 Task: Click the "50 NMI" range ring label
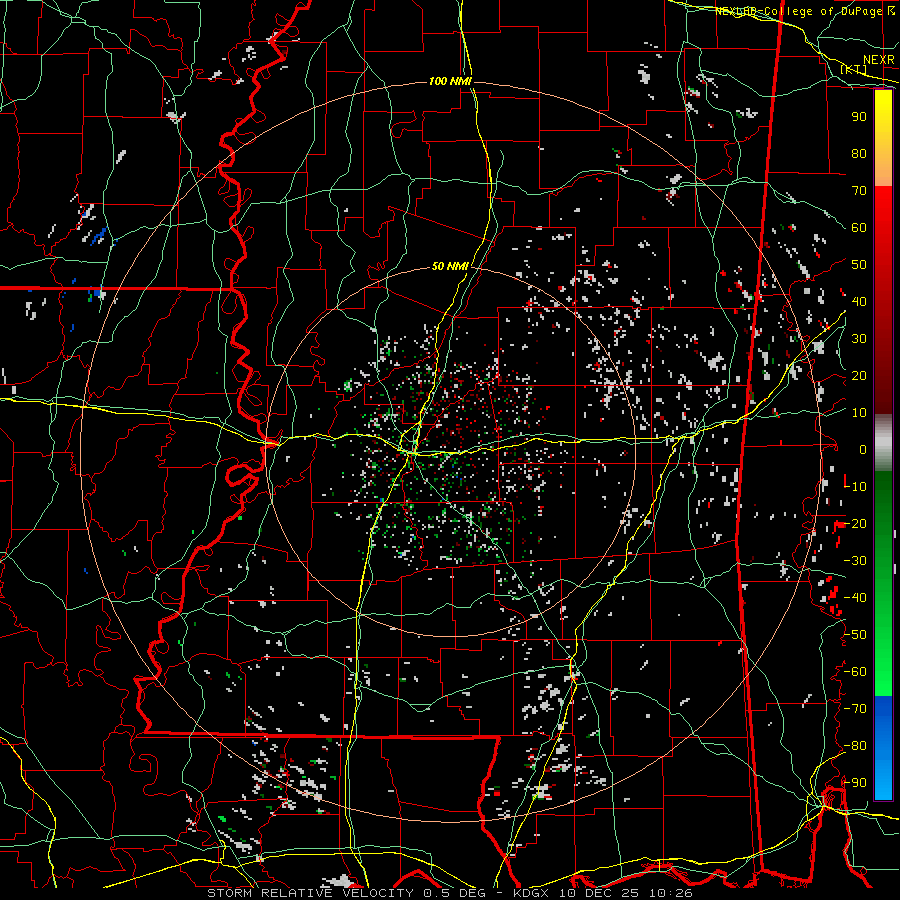point(450,266)
